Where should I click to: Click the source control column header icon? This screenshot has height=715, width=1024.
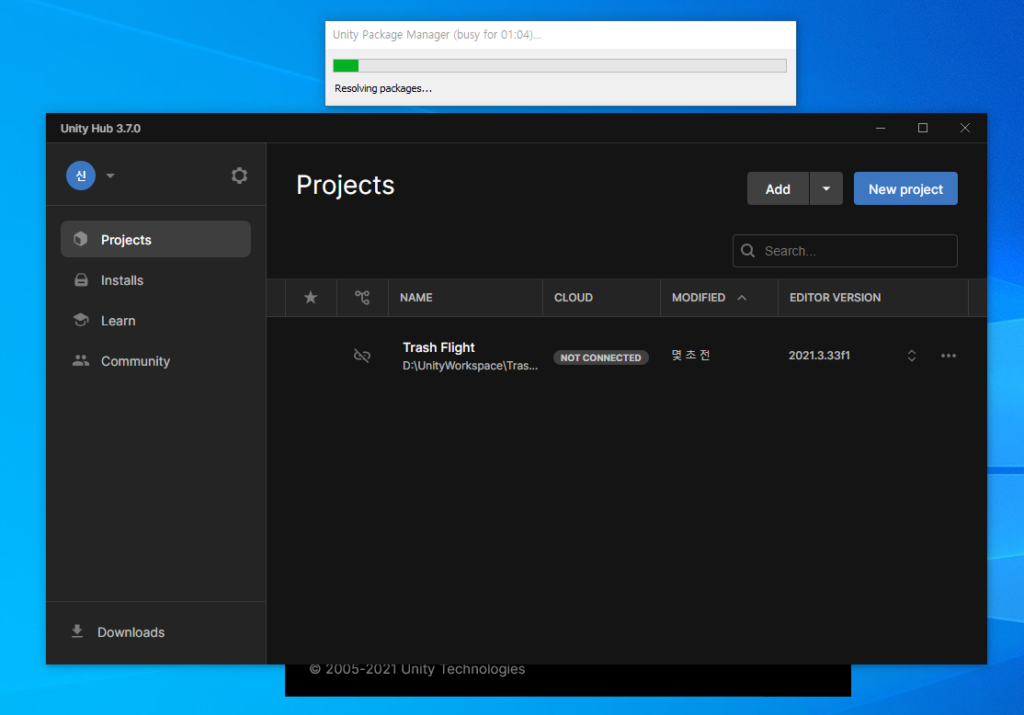pos(362,298)
